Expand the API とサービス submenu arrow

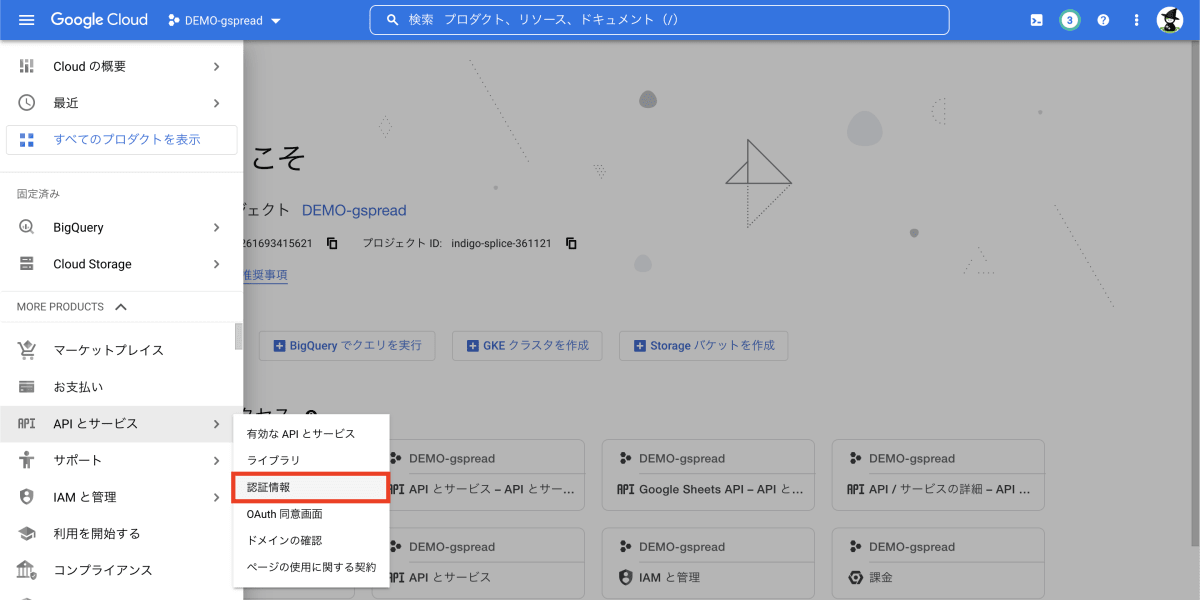pos(217,424)
